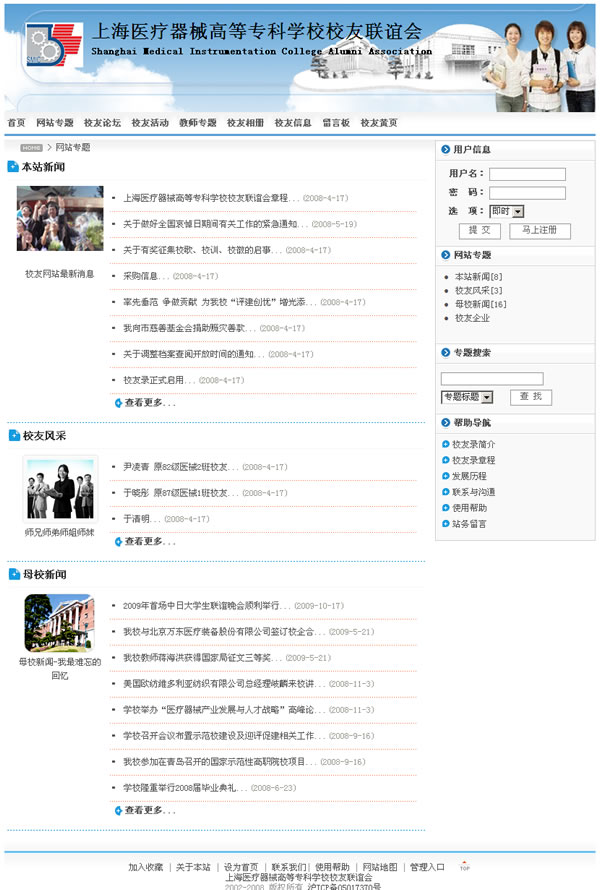This screenshot has height=890, width=600.
Task: Click the 密码 input field
Action: tap(527, 193)
